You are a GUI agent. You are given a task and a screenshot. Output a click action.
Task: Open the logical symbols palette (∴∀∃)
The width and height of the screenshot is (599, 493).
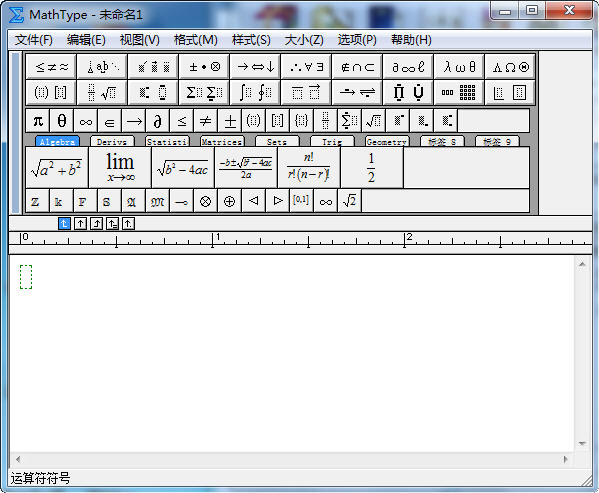(306, 67)
